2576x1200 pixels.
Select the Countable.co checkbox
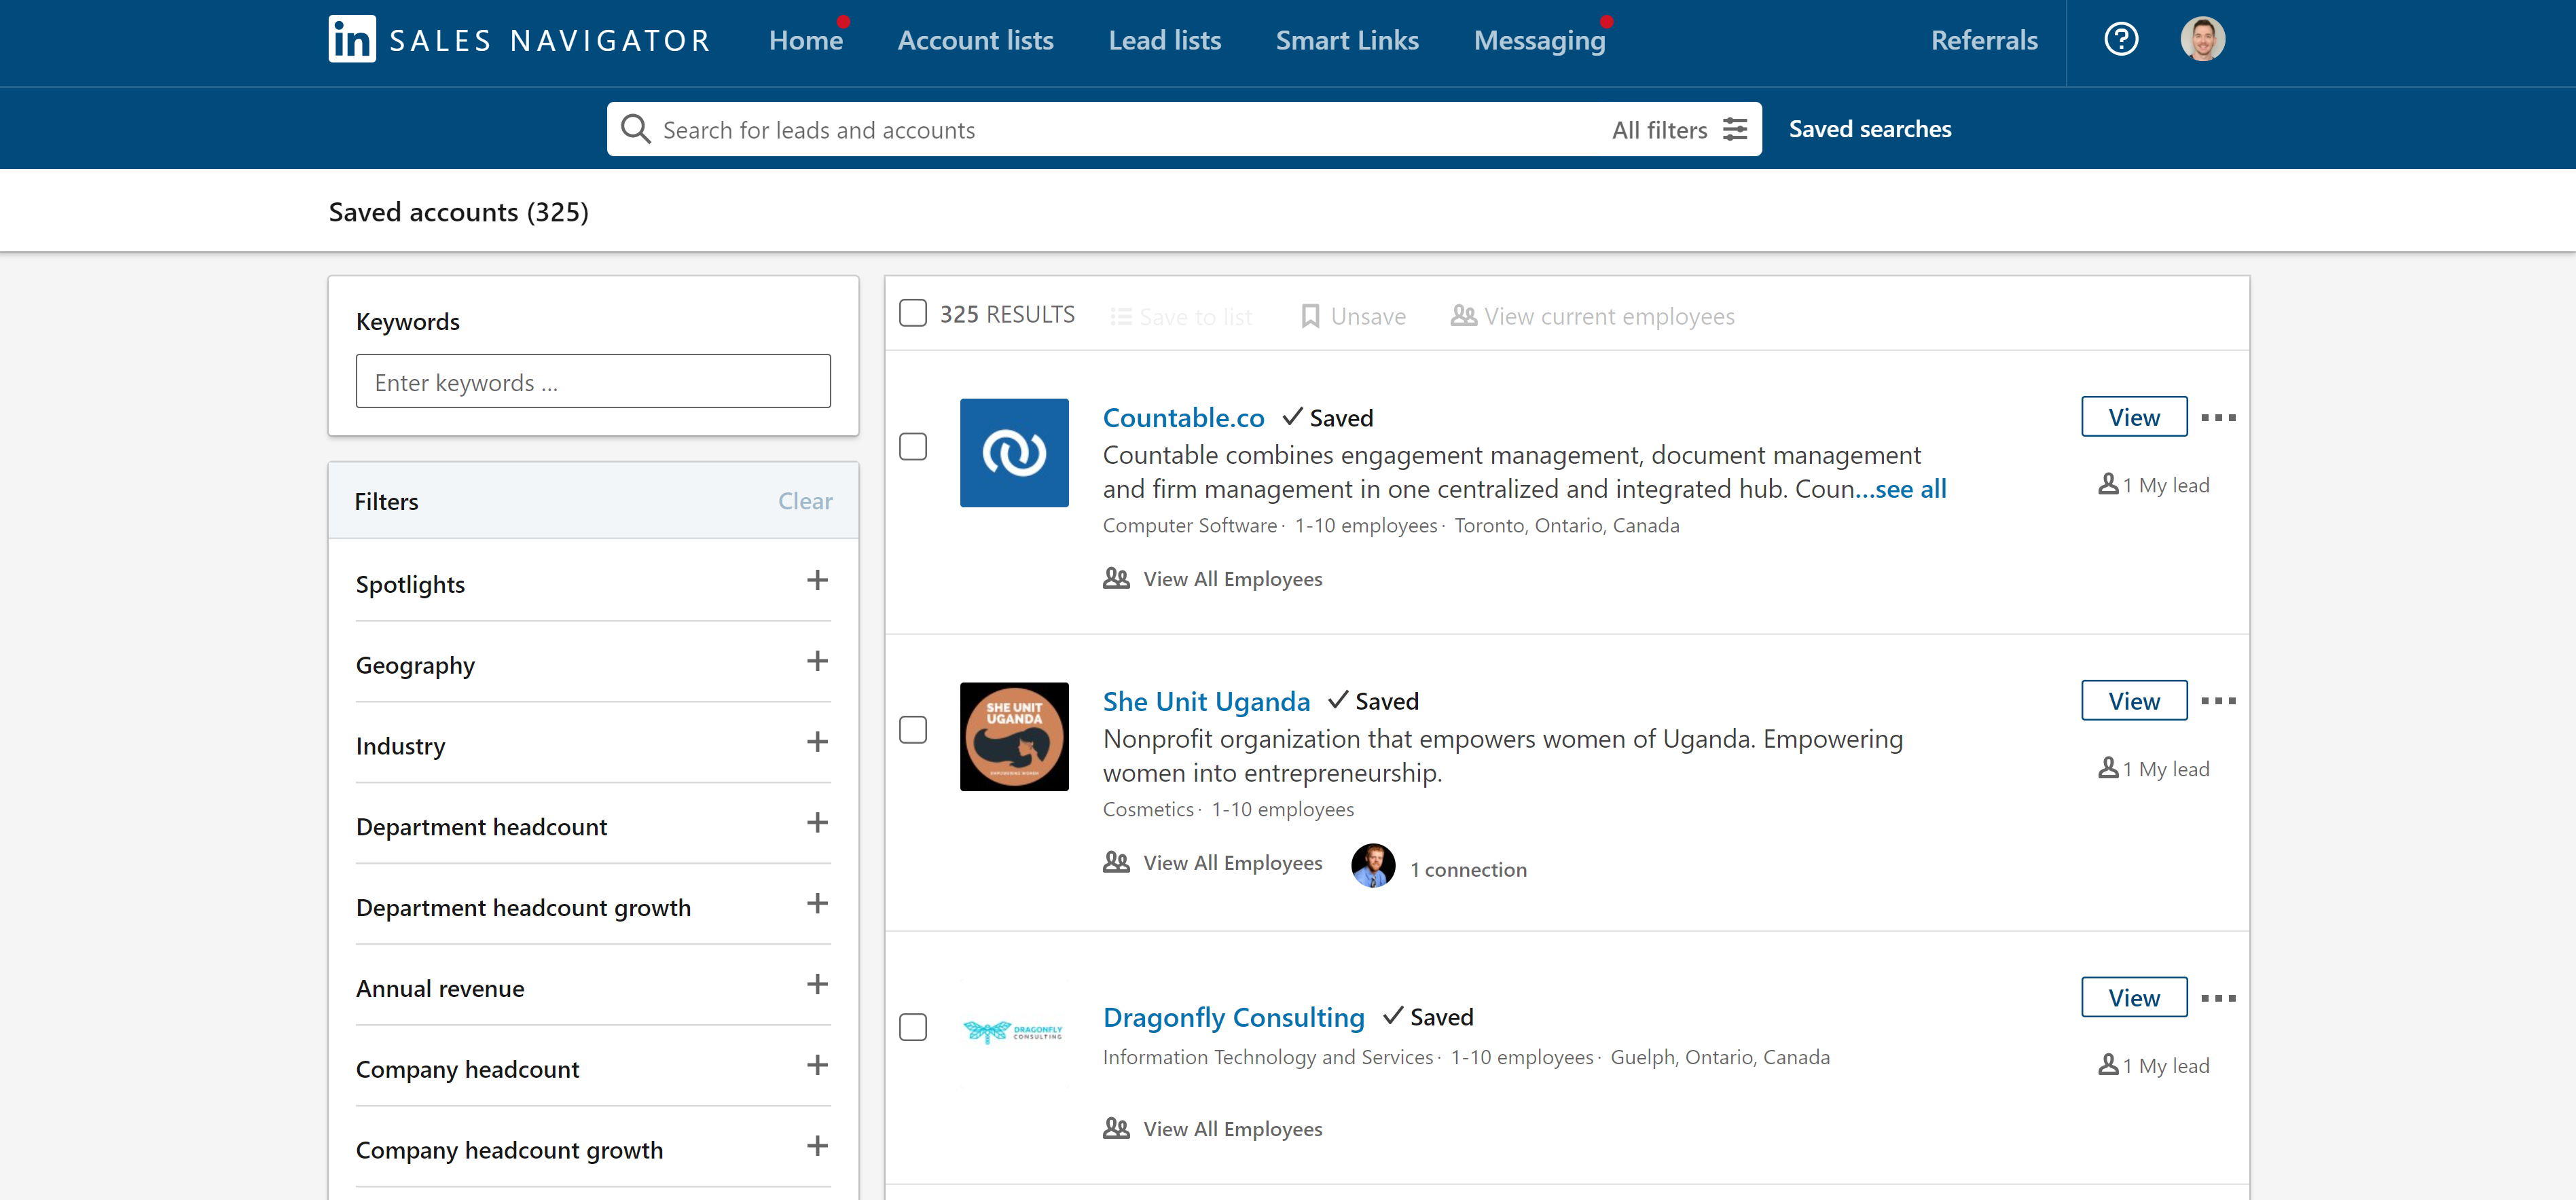(913, 446)
